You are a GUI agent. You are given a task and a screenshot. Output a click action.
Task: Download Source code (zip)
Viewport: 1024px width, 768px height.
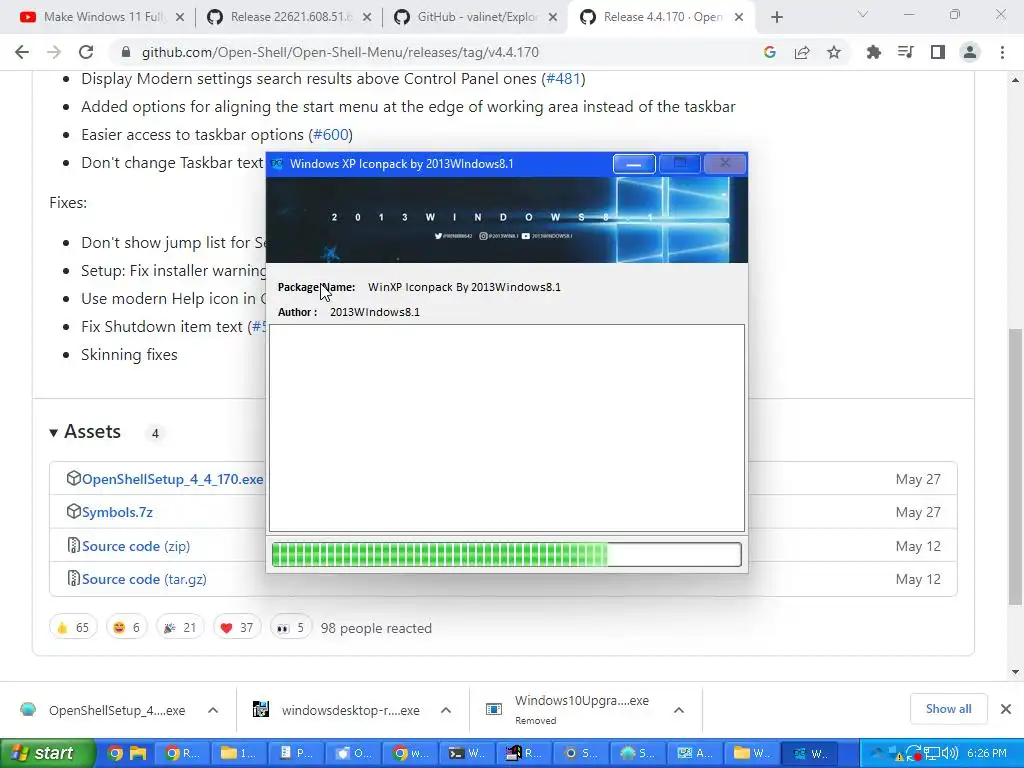135,546
